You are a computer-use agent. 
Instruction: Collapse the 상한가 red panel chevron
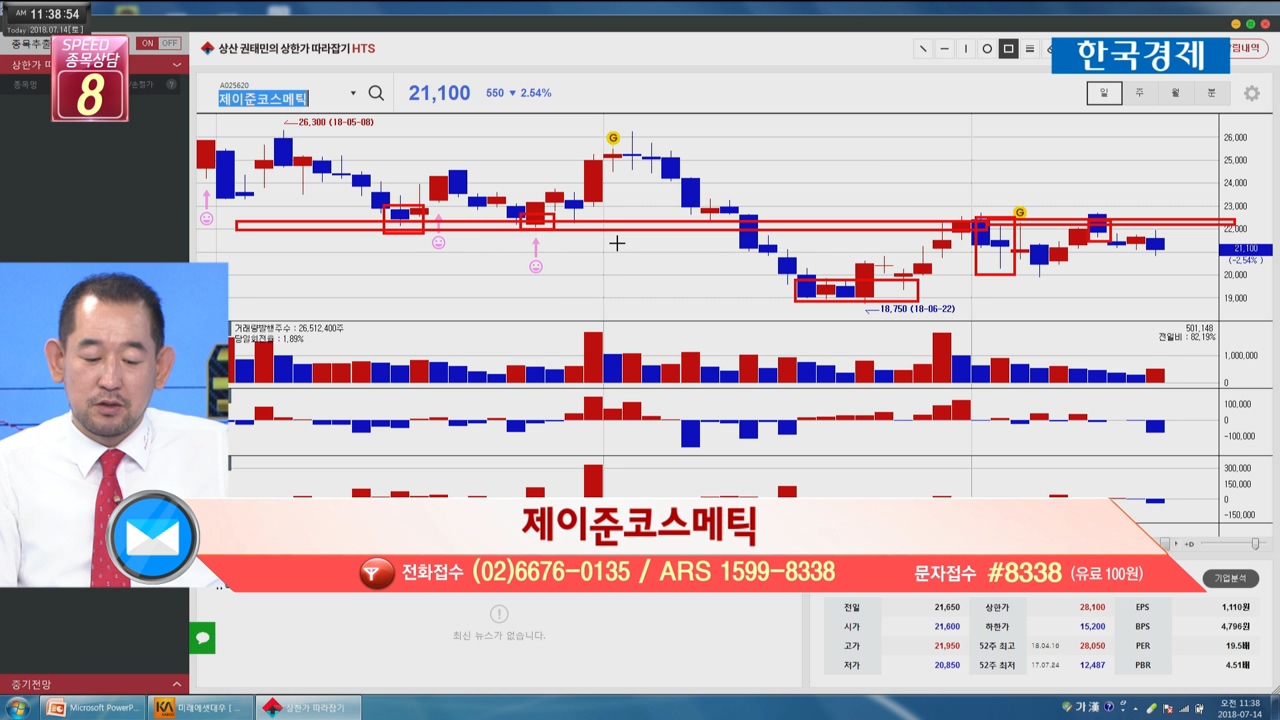coord(177,65)
